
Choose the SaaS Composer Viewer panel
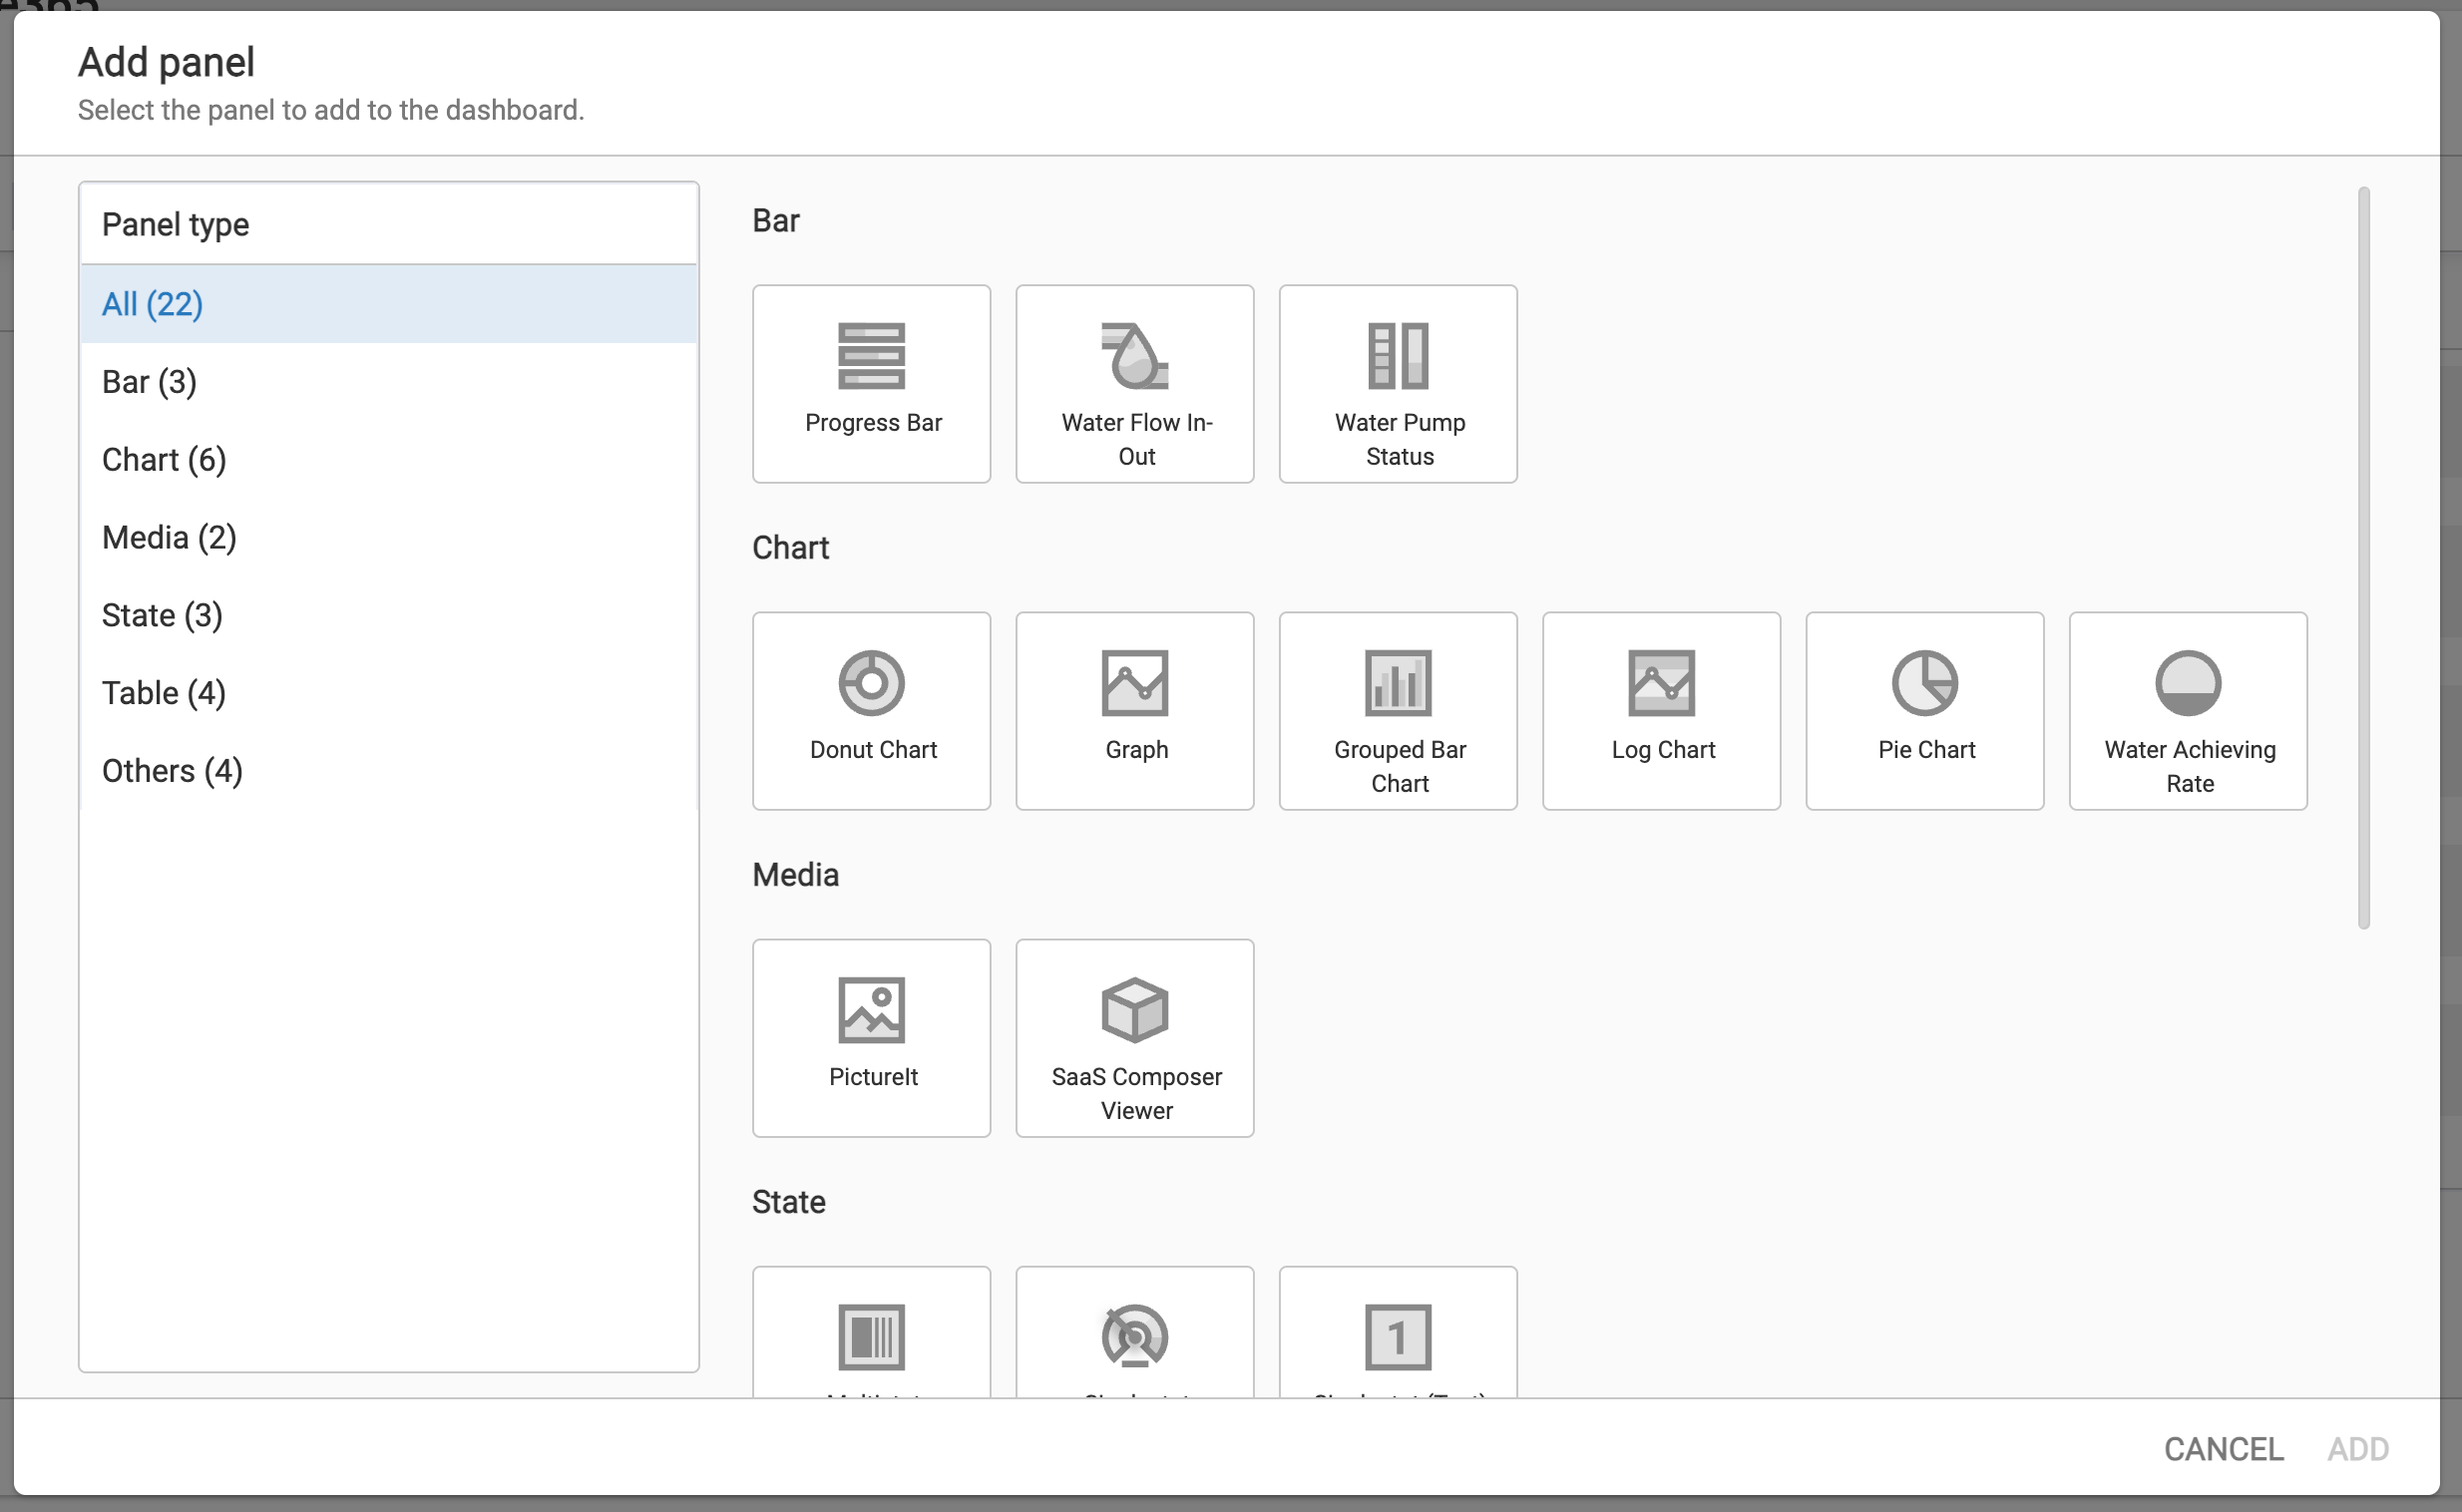point(1134,1038)
